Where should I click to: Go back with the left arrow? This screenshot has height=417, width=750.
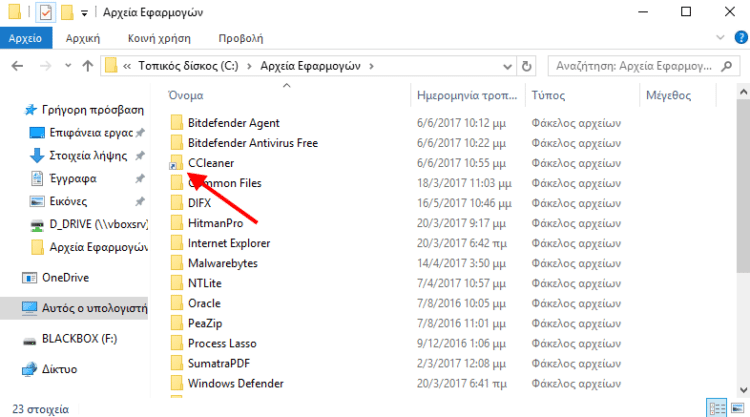pyautogui.click(x=17, y=66)
